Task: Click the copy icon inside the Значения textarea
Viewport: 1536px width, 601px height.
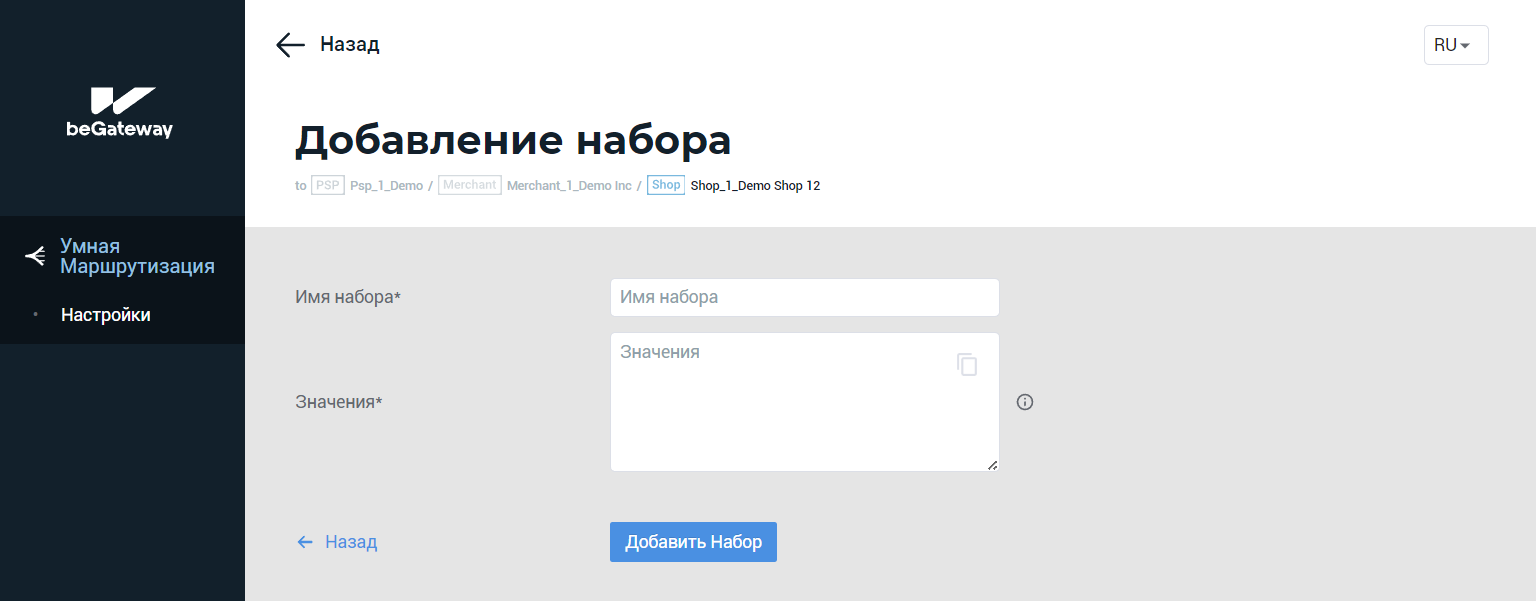Action: coord(966,365)
